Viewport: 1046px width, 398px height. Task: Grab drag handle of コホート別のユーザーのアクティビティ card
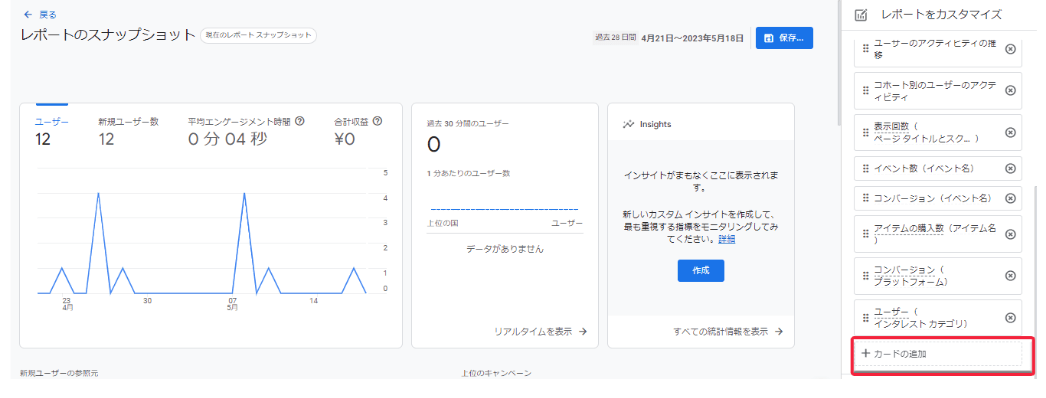[865, 91]
